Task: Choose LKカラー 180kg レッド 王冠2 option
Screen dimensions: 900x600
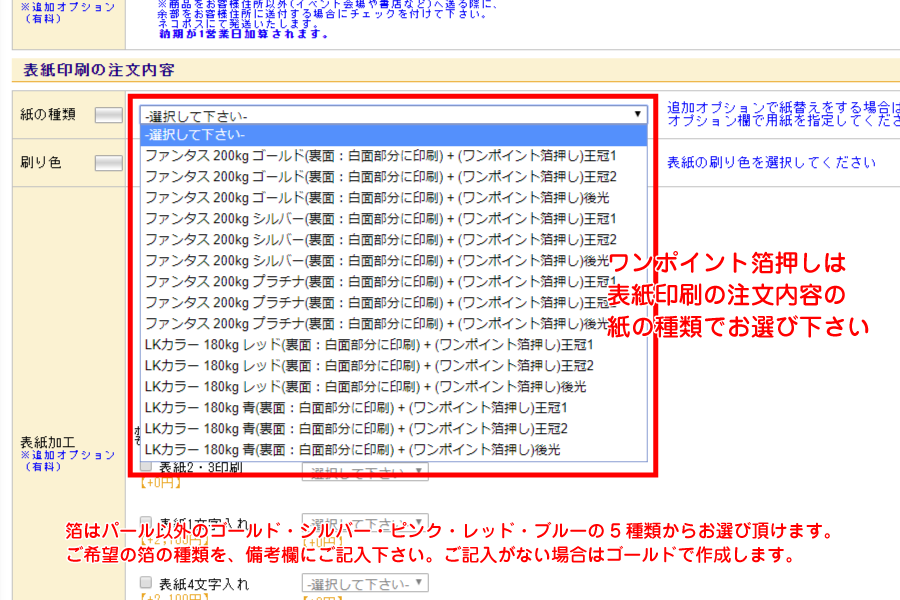Action: point(394,366)
